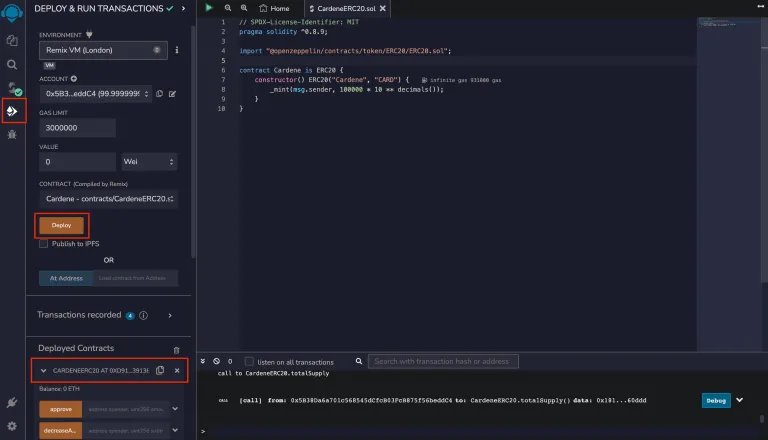Click the decreaseAllowance parameters input field

coord(126,431)
